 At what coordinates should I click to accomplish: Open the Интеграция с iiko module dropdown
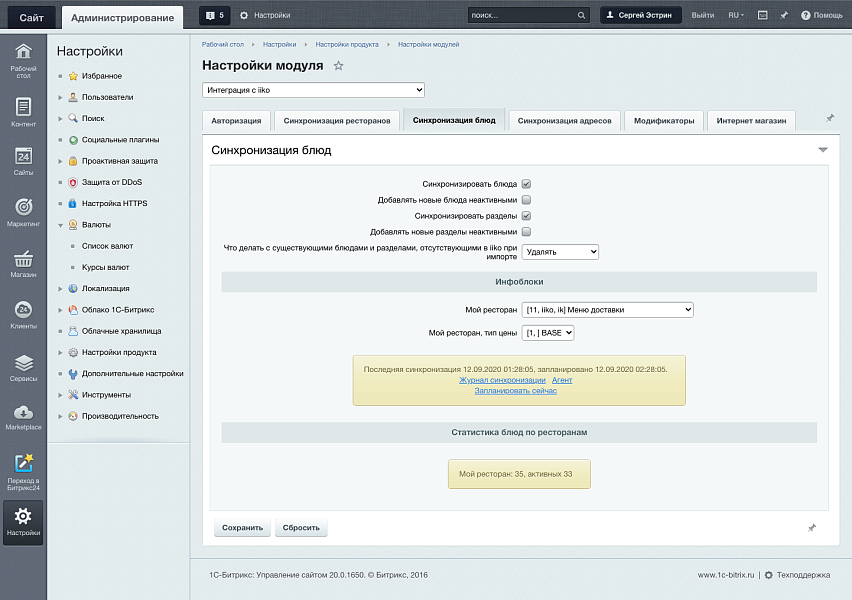point(313,90)
